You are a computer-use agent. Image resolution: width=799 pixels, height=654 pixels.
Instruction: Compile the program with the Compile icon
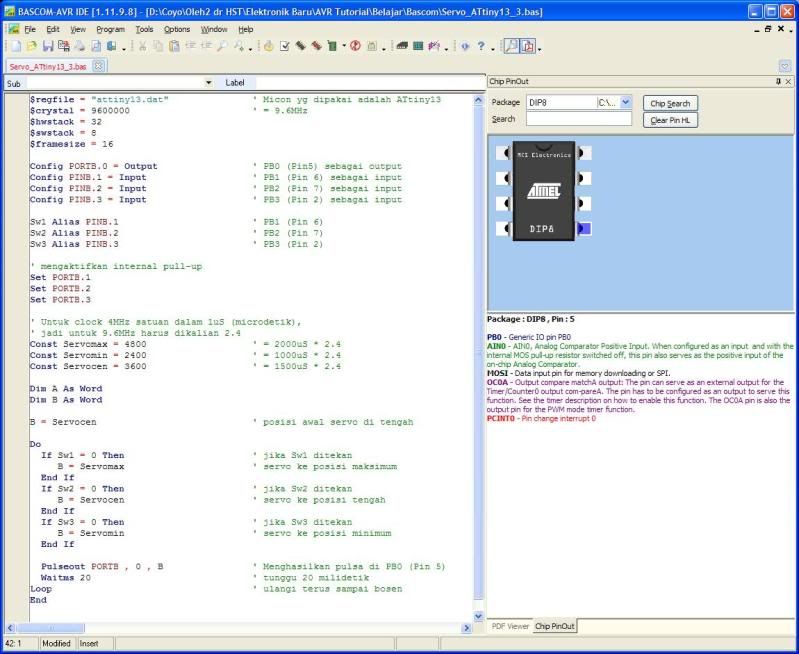269,46
